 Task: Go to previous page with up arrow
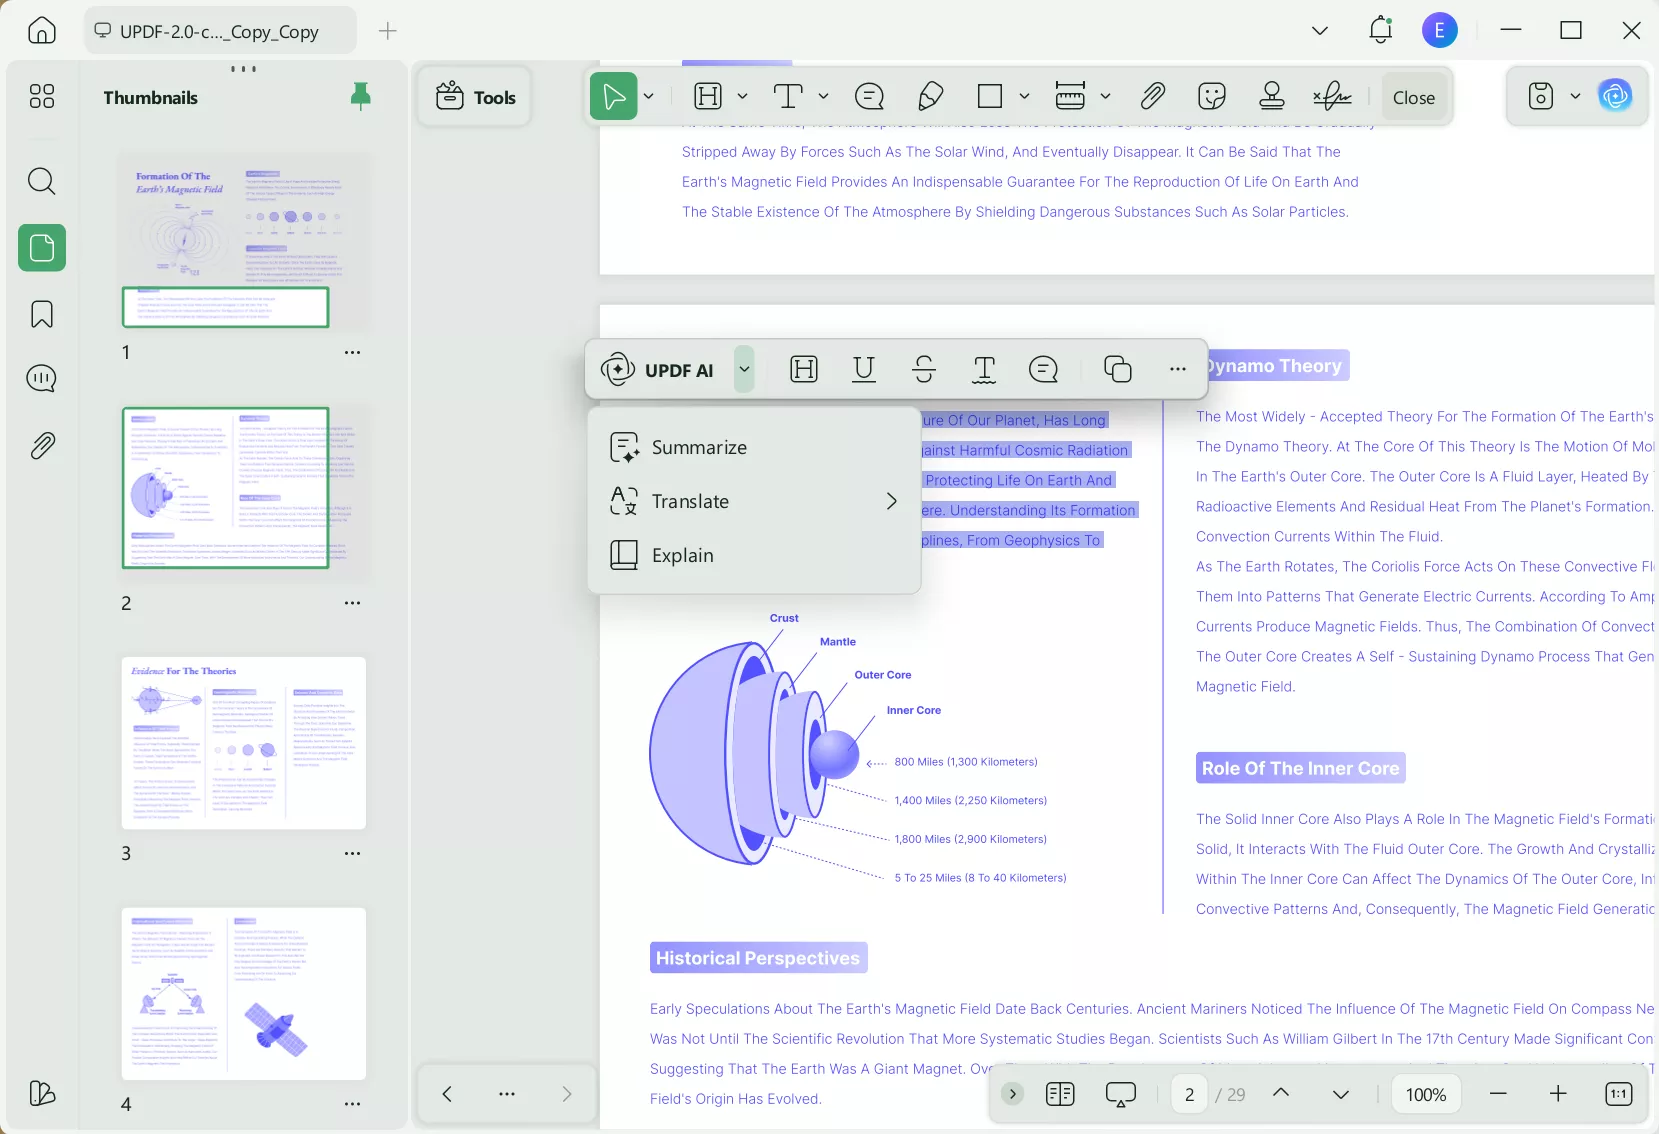[x=1281, y=1094]
